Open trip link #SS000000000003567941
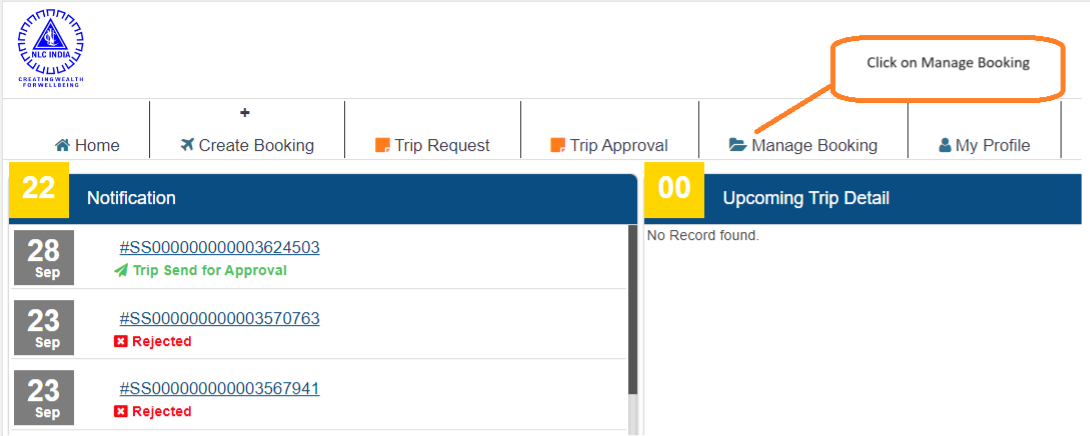1090x436 pixels. tap(219, 388)
